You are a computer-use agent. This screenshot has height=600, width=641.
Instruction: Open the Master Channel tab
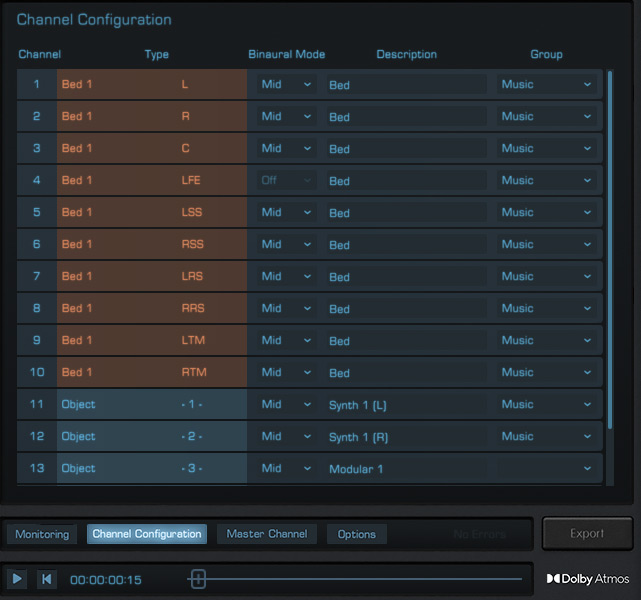[x=266, y=534]
